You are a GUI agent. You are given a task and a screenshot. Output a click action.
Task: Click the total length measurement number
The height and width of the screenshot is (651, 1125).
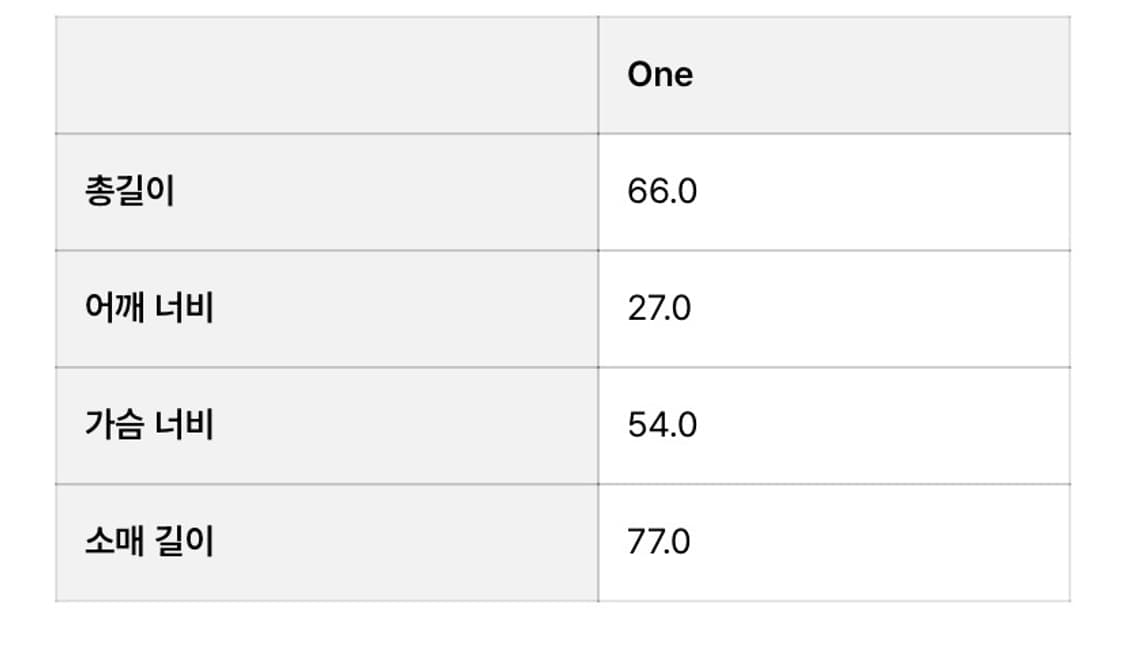(x=662, y=191)
